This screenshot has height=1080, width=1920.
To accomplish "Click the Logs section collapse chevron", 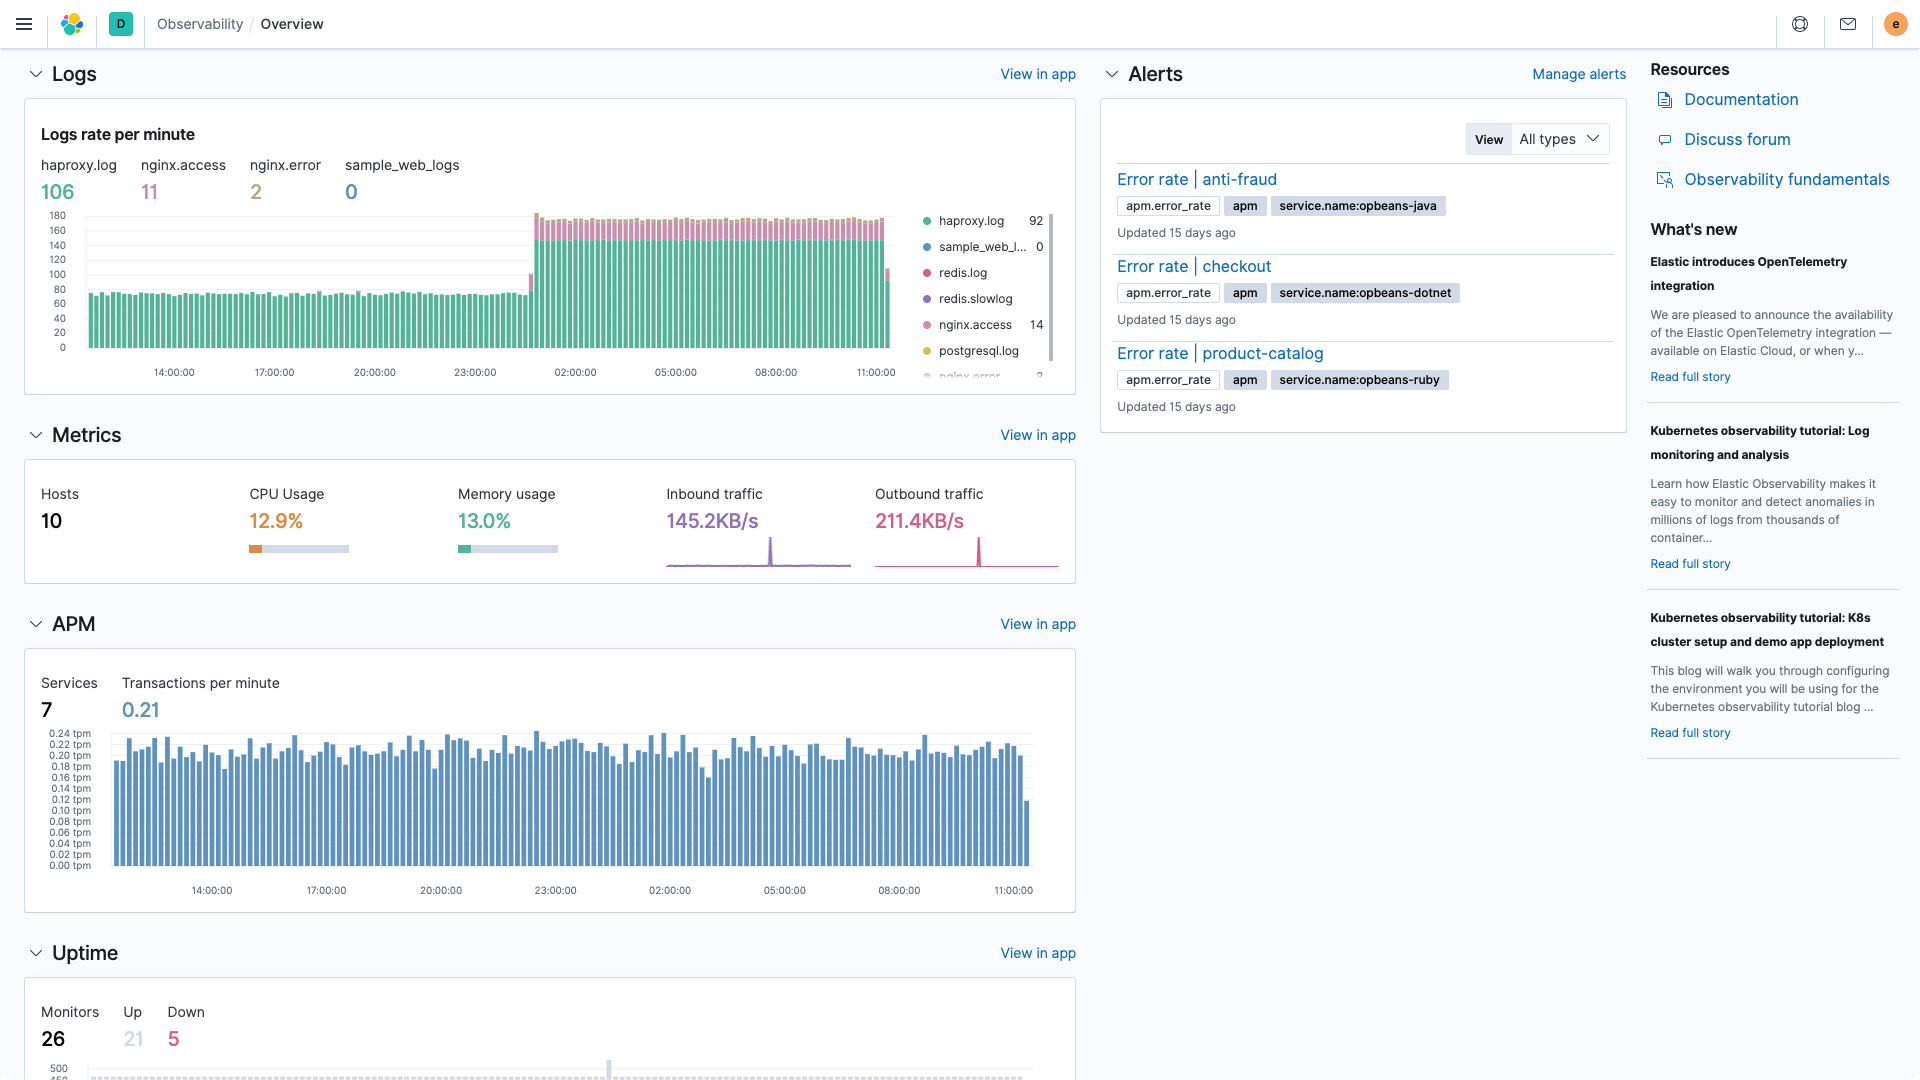I will coord(36,74).
